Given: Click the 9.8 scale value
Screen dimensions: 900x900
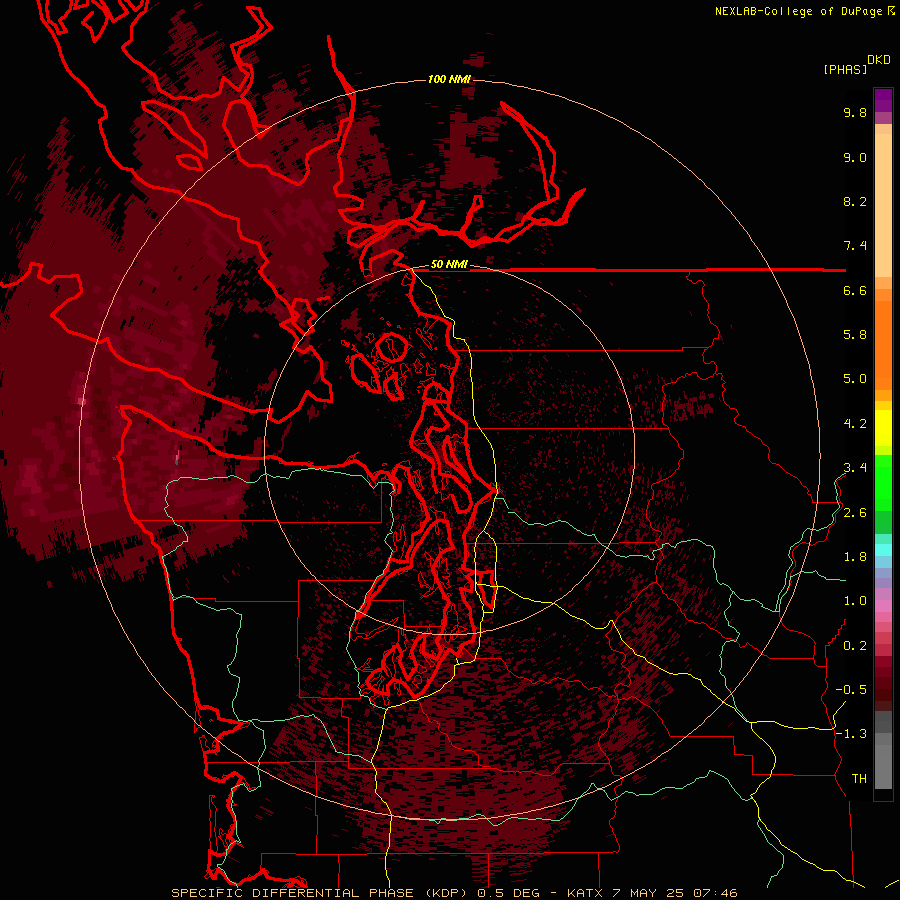Looking at the screenshot, I should pos(855,112).
